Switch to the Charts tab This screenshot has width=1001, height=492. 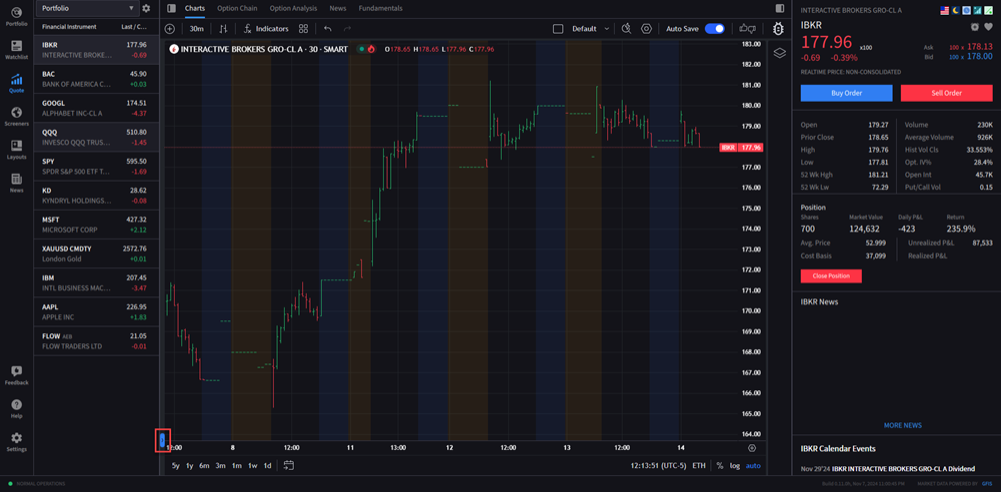[195, 8]
